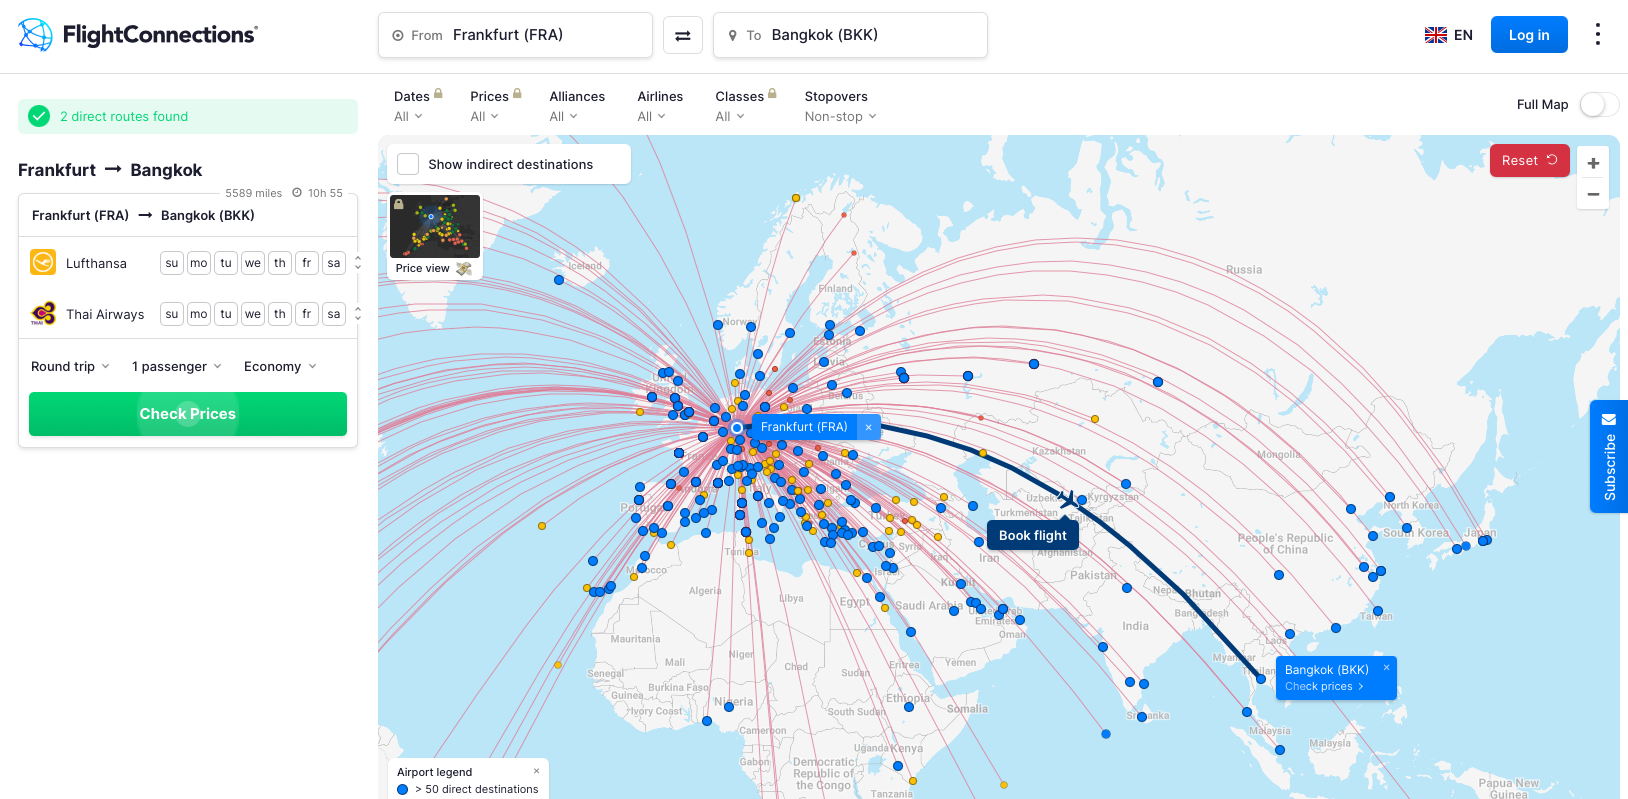
Task: Toggle Lufthansa Sunday day filter
Action: 172,263
